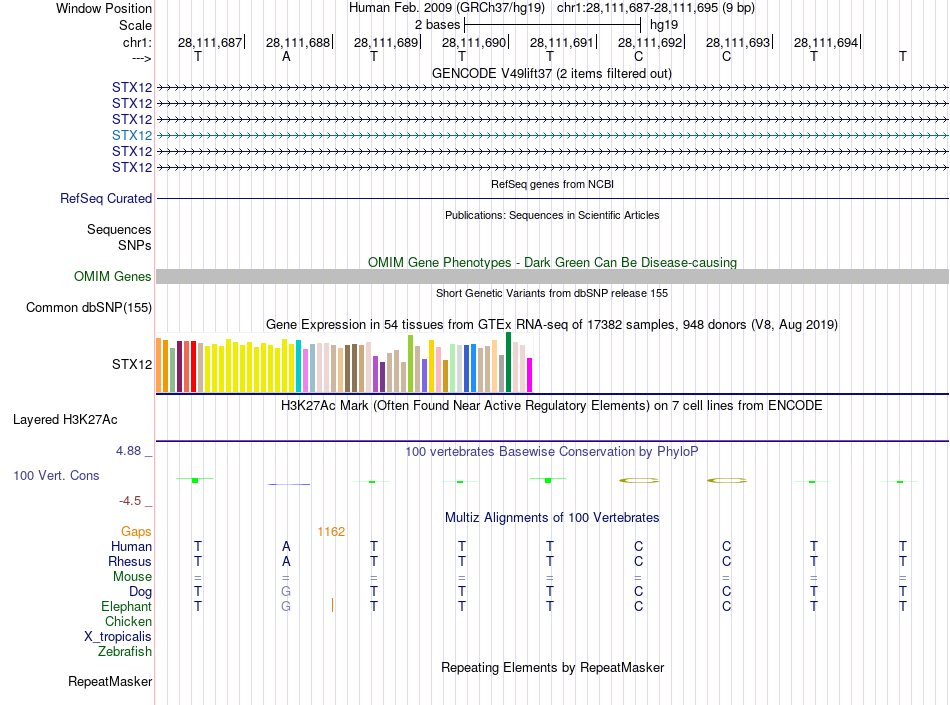950x705 pixels.
Task: Click the first yellow PhyloP conservation arrow
Action: click(x=639, y=481)
